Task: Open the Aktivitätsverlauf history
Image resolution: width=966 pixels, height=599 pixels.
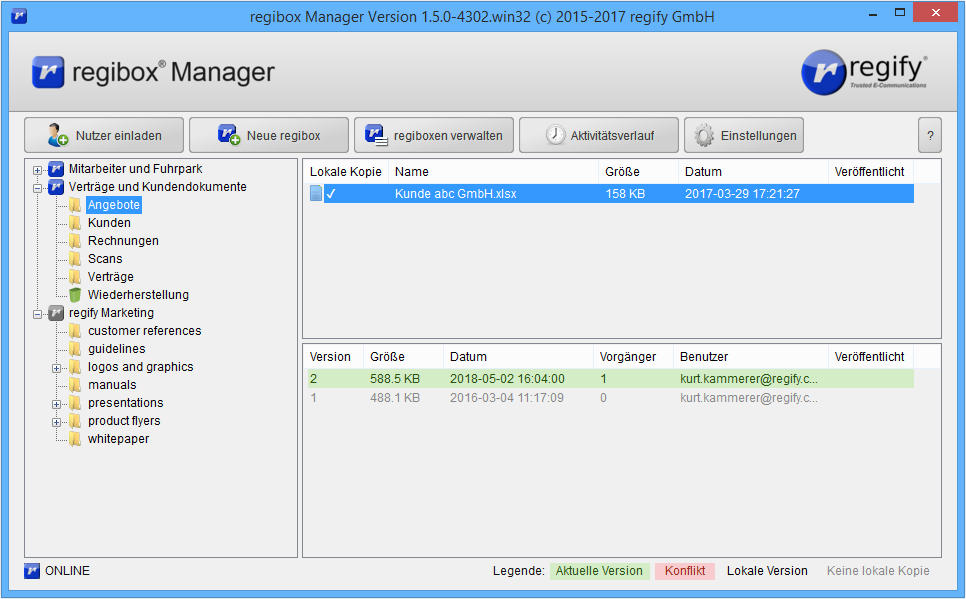Action: click(599, 135)
